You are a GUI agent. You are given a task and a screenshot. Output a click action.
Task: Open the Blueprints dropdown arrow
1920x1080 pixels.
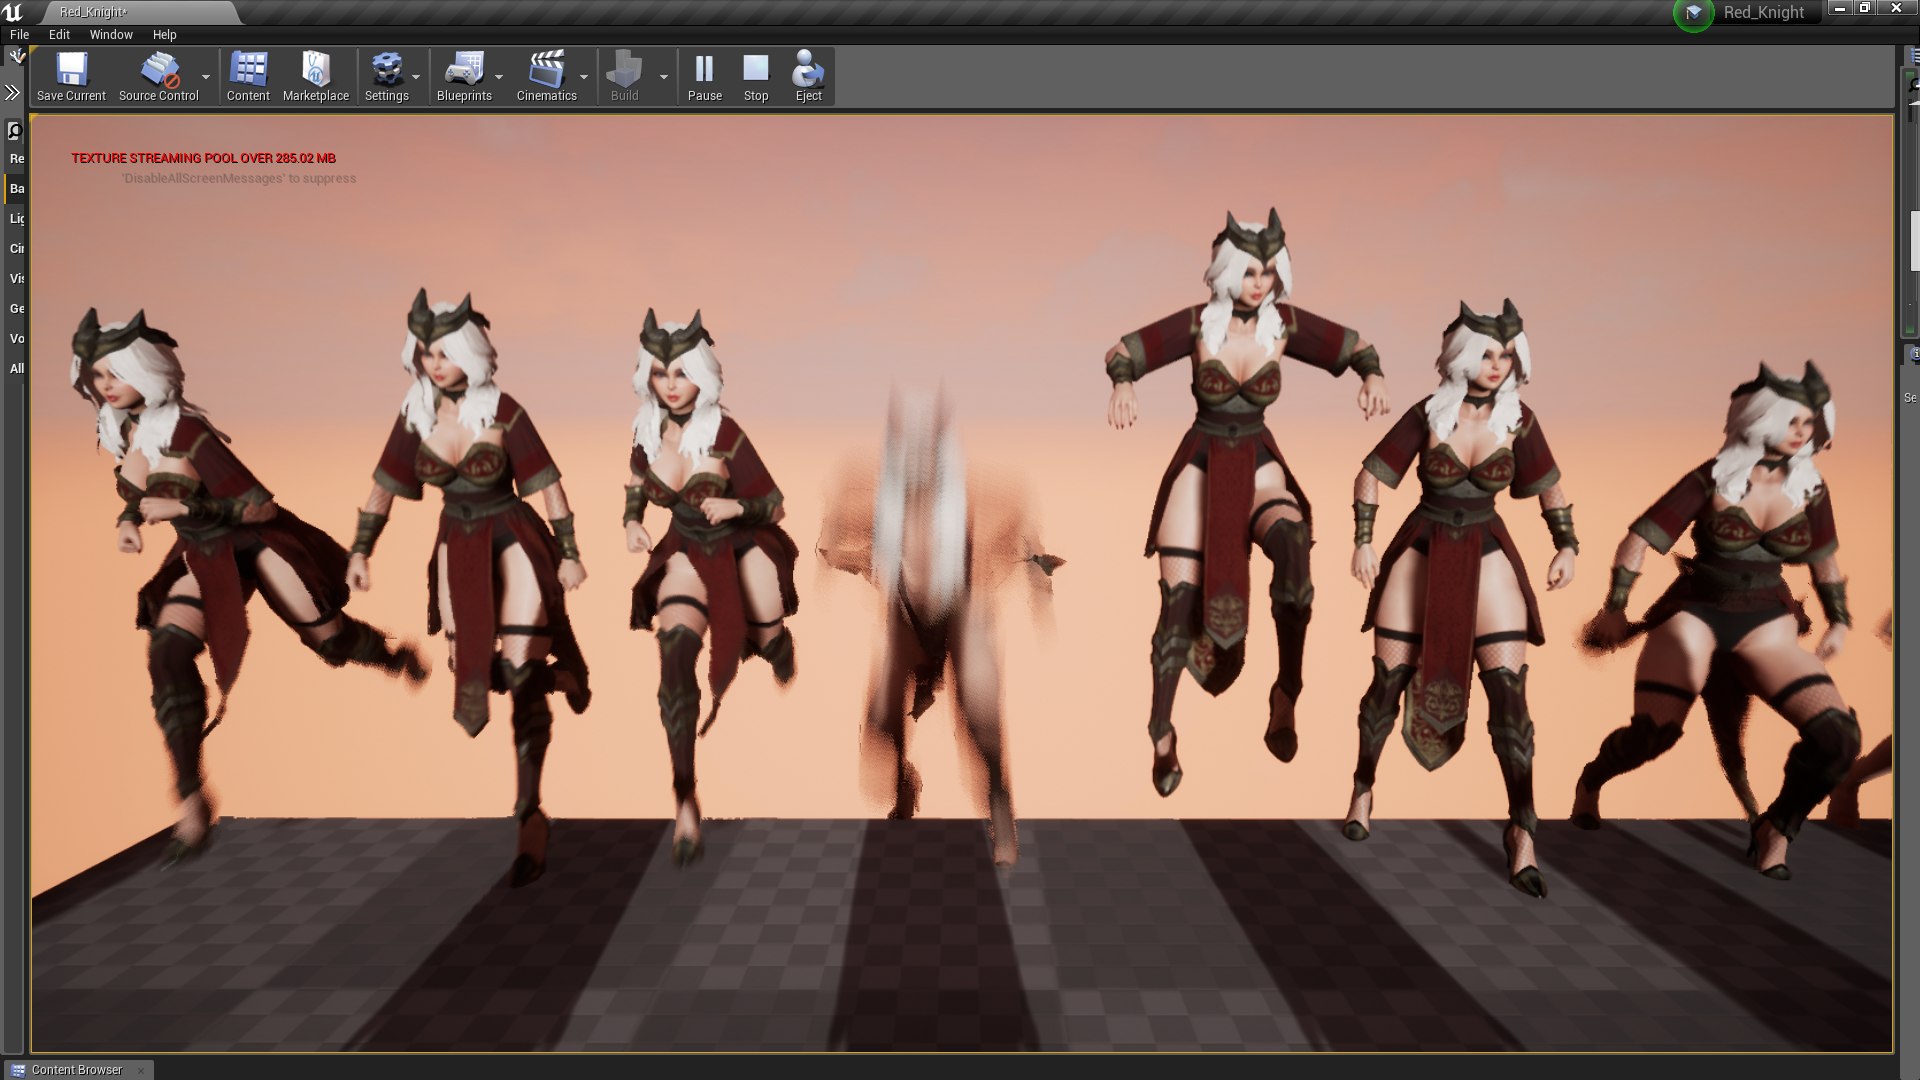499,77
